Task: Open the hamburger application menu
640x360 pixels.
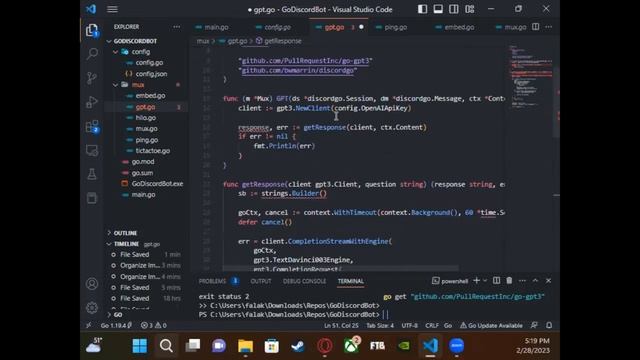Action: [x=112, y=9]
